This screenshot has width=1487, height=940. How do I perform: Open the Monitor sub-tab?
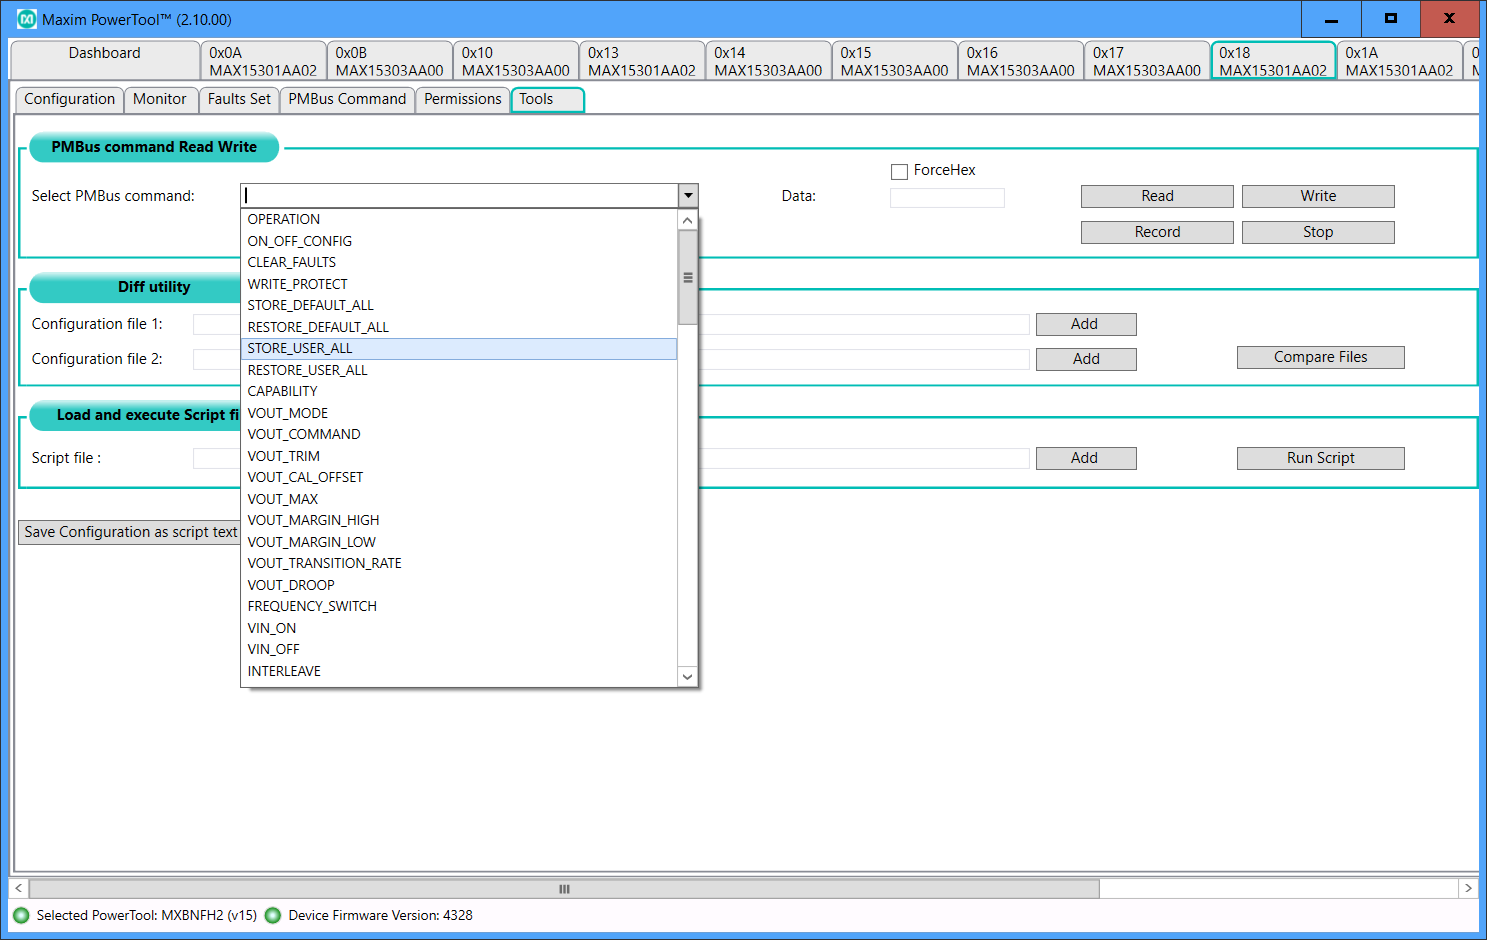(x=159, y=99)
